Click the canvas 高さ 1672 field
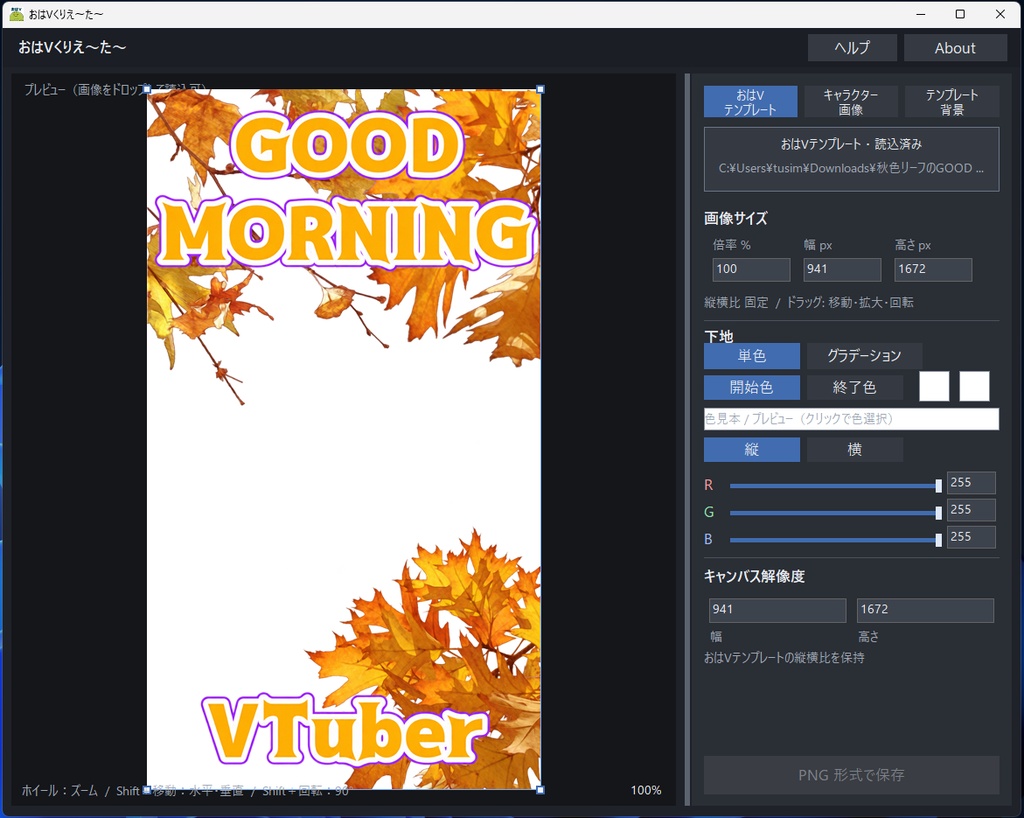1024x818 pixels. tap(925, 610)
